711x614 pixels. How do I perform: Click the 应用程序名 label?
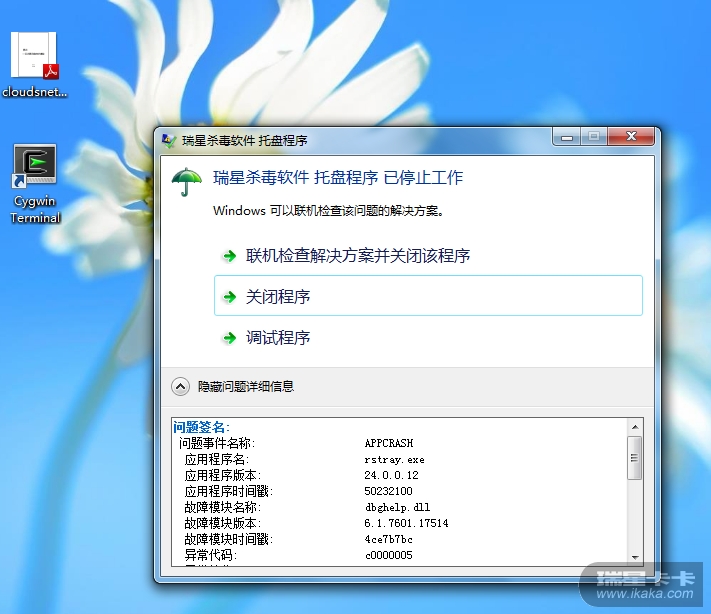tap(217, 459)
